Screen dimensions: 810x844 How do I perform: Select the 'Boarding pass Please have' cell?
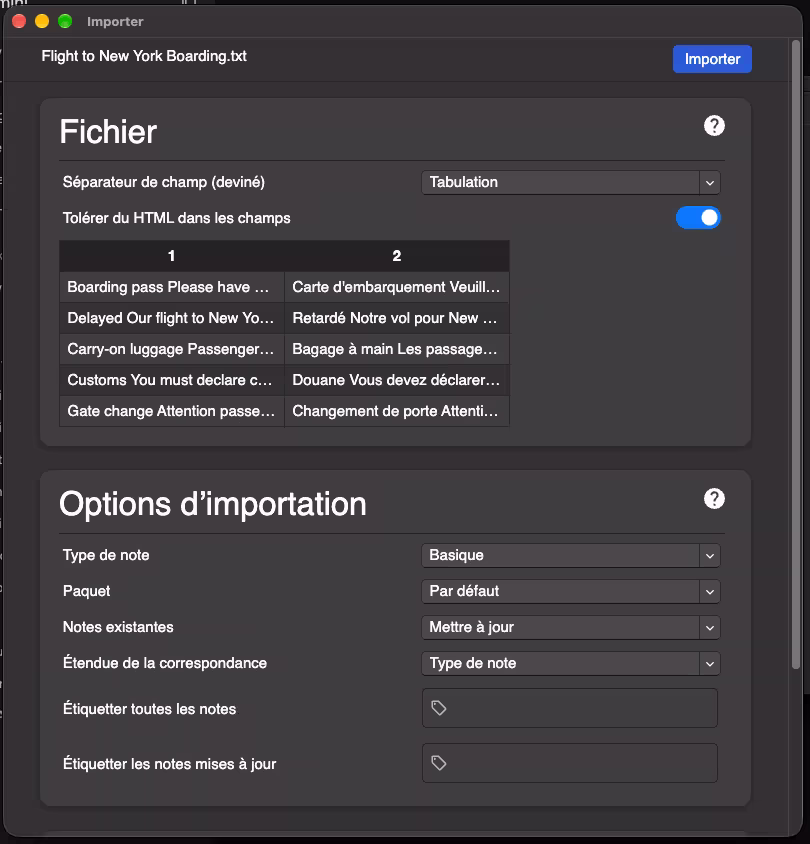pos(172,287)
